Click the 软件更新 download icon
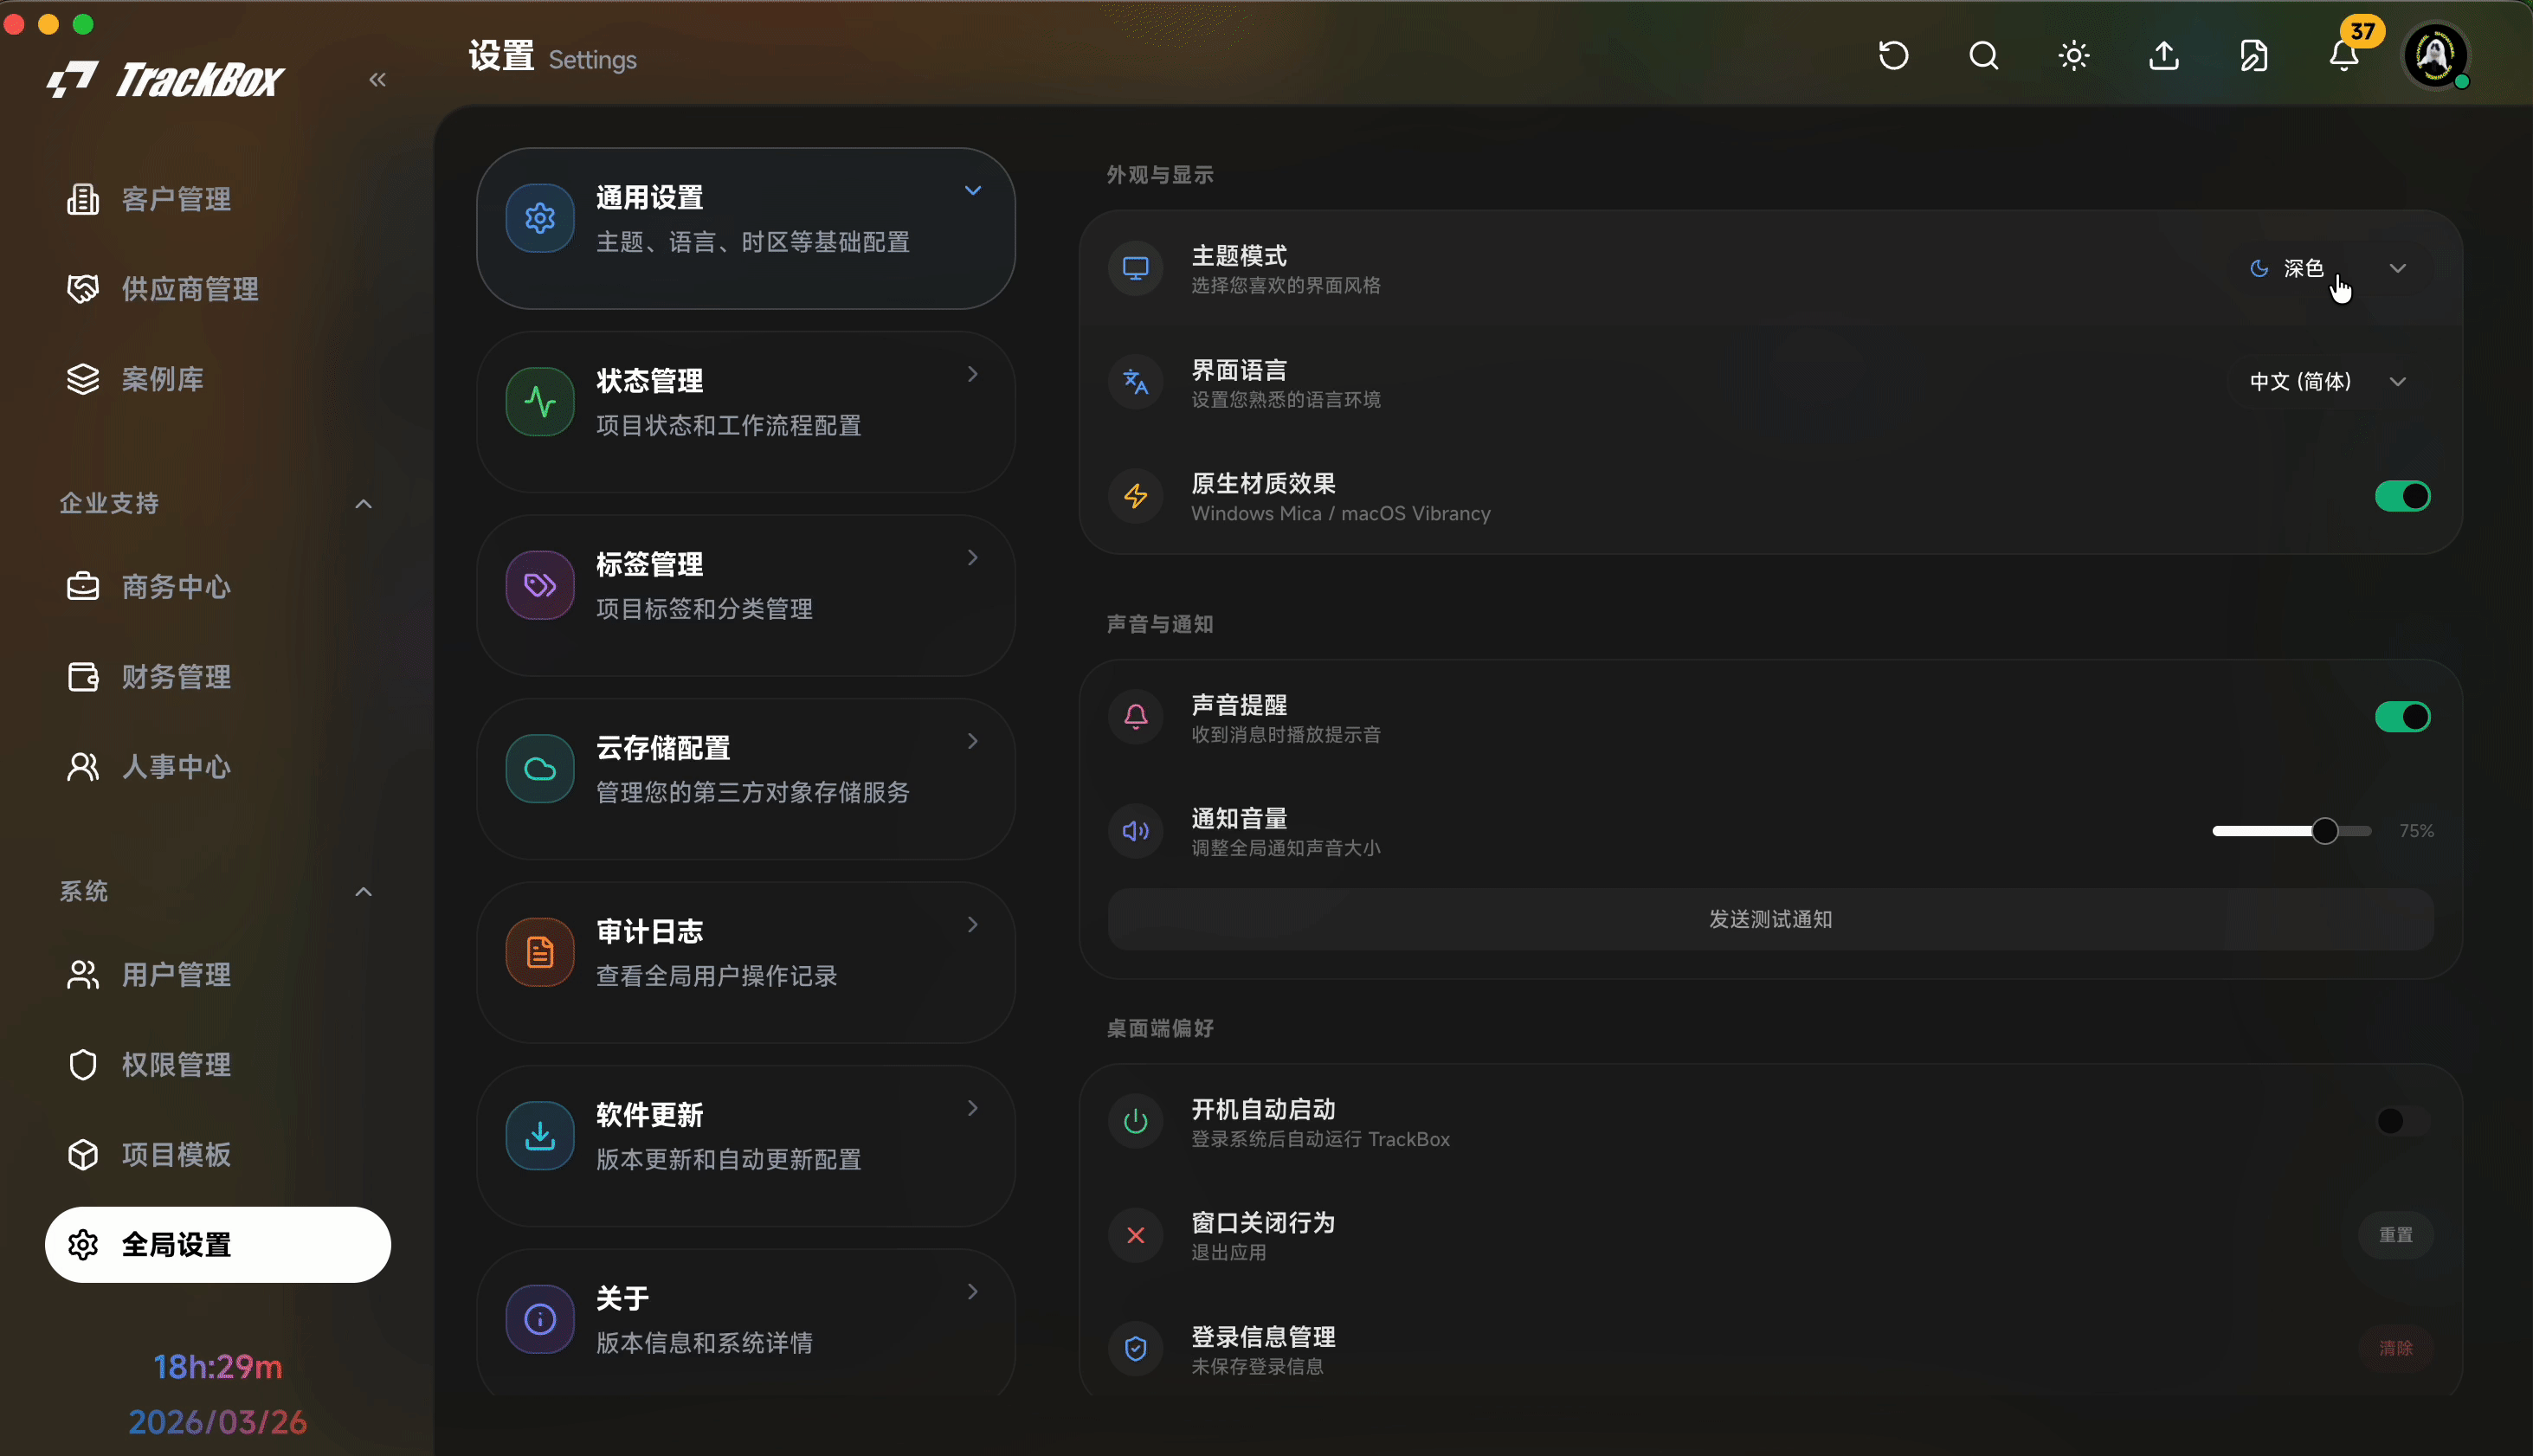 pos(540,1136)
